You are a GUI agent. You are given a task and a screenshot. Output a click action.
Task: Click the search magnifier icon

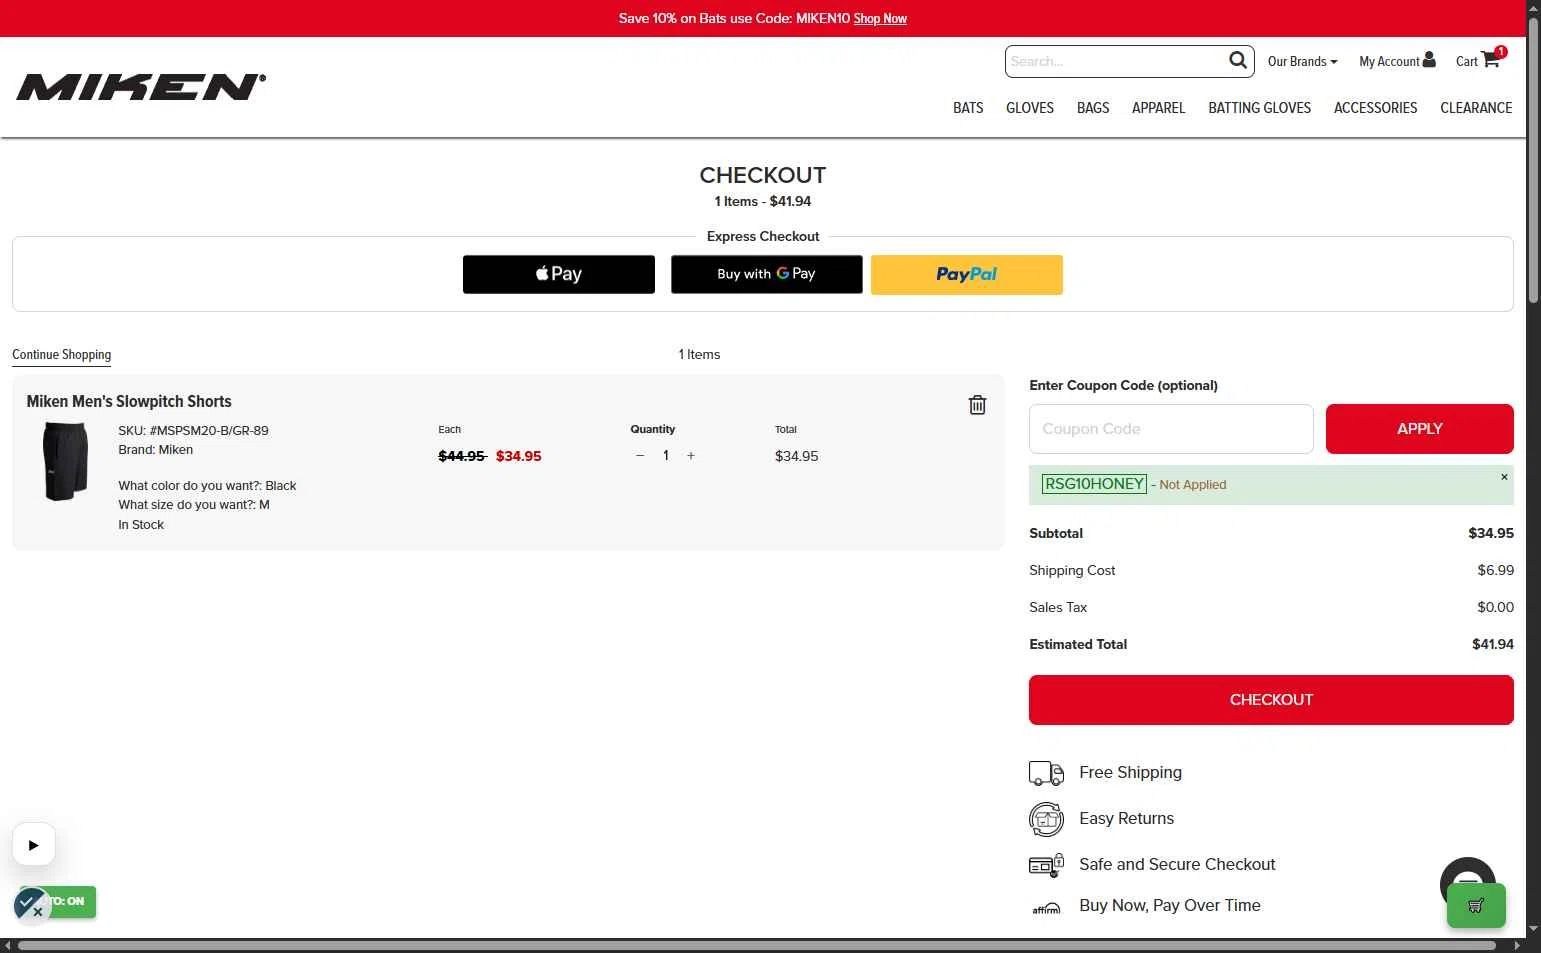pyautogui.click(x=1237, y=61)
